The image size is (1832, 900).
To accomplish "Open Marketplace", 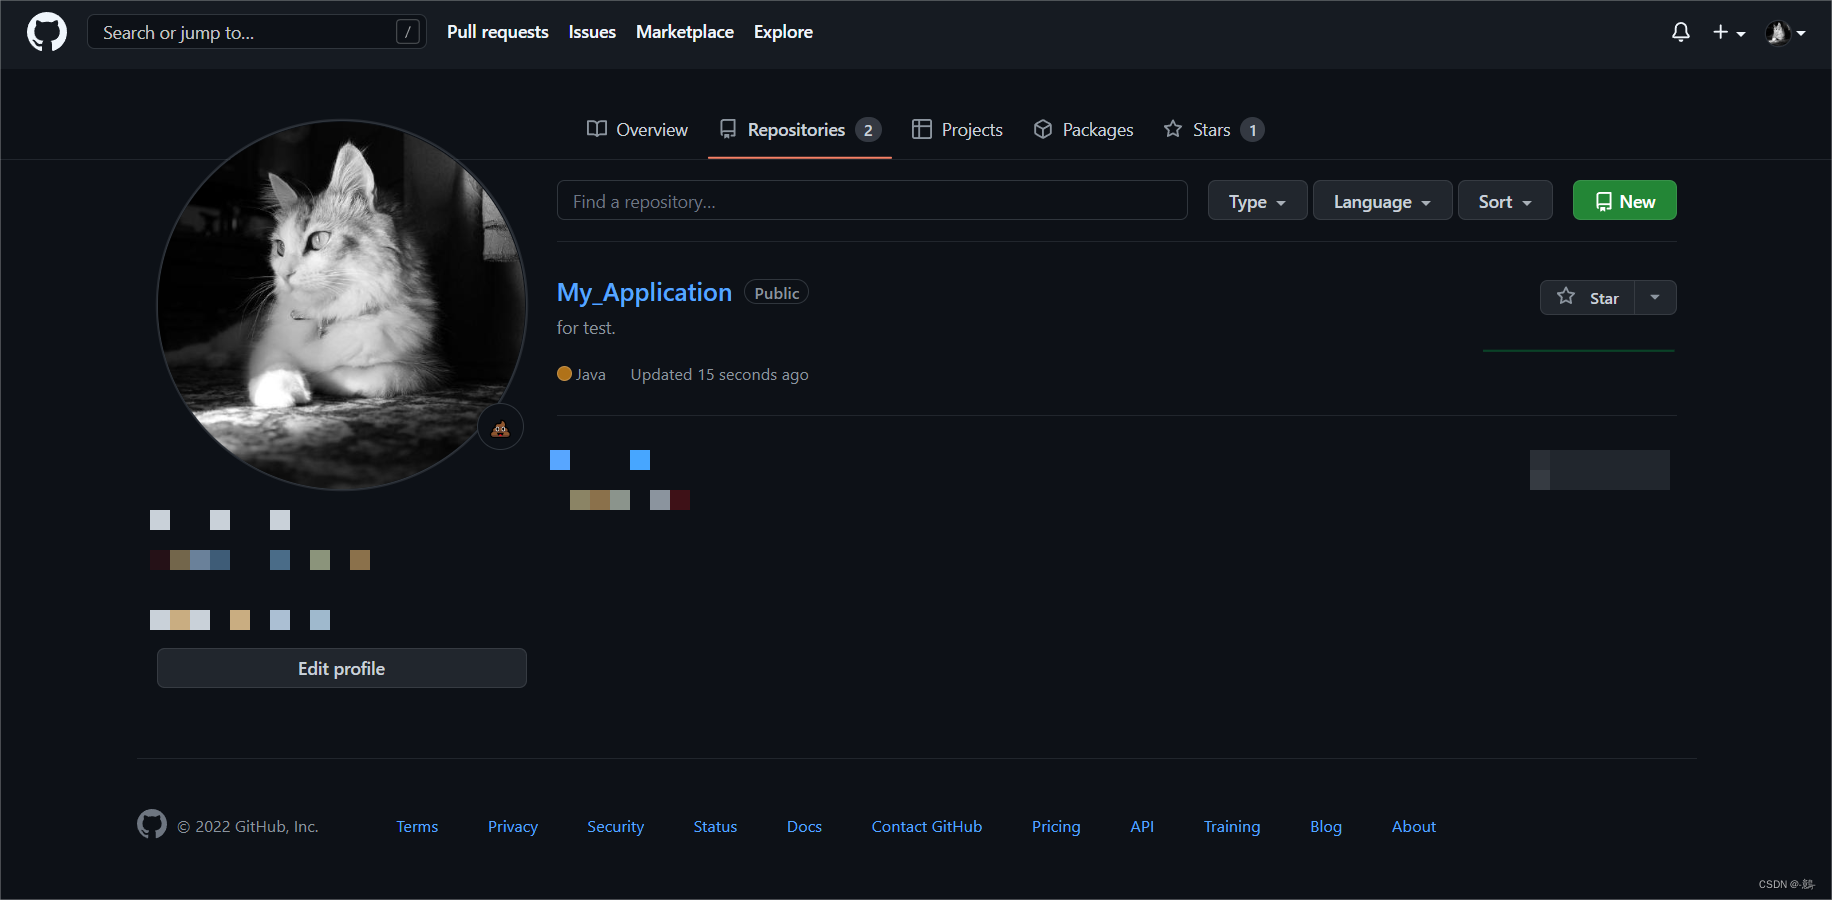I will pos(685,32).
